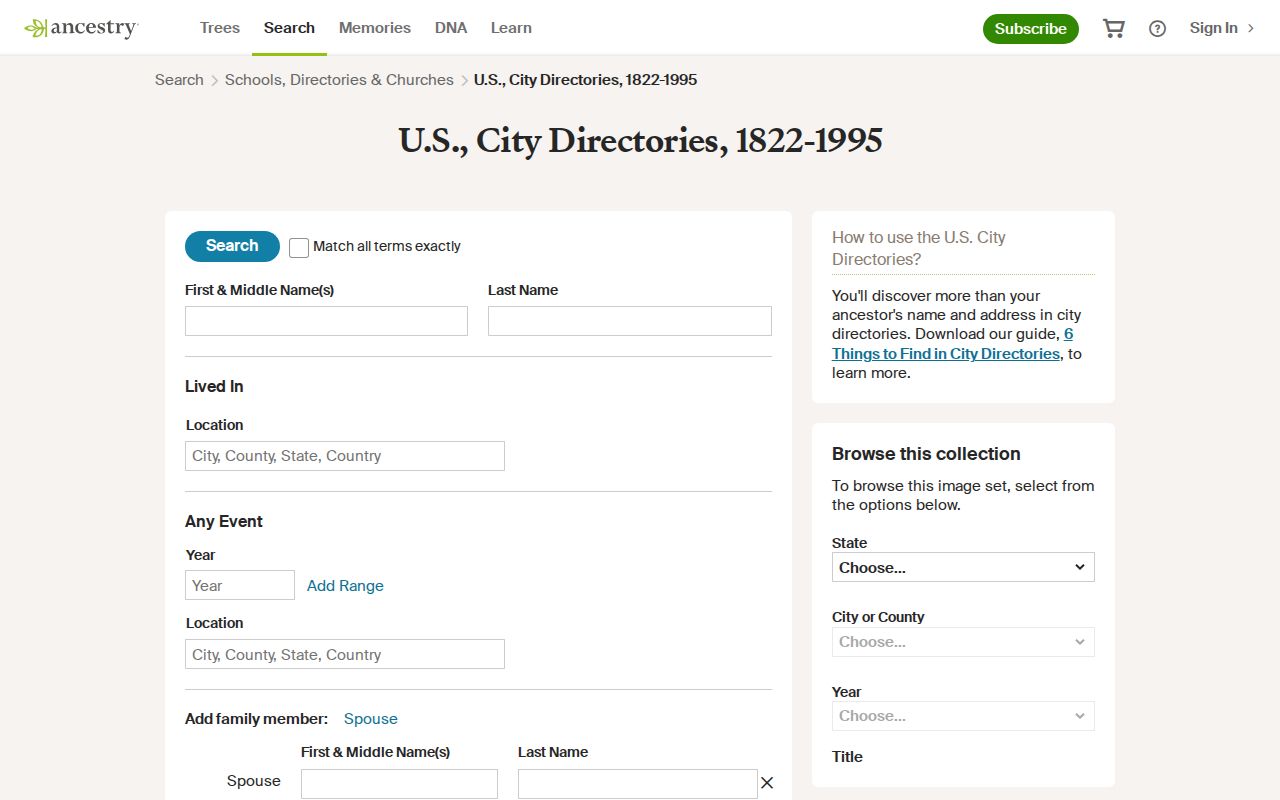
Task: Open the help question mark icon
Action: (x=1157, y=28)
